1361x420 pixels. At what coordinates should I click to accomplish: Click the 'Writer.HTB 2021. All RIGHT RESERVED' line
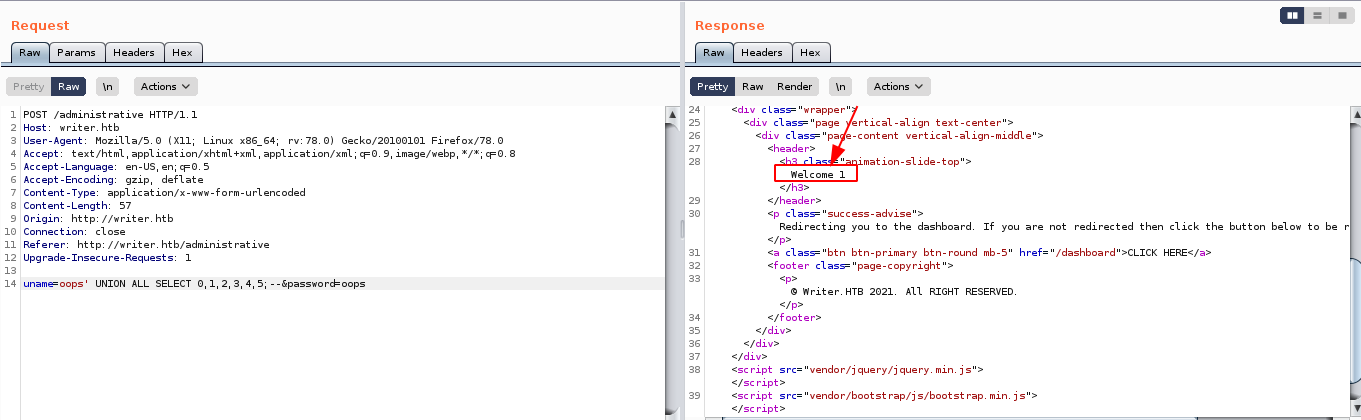click(903, 291)
